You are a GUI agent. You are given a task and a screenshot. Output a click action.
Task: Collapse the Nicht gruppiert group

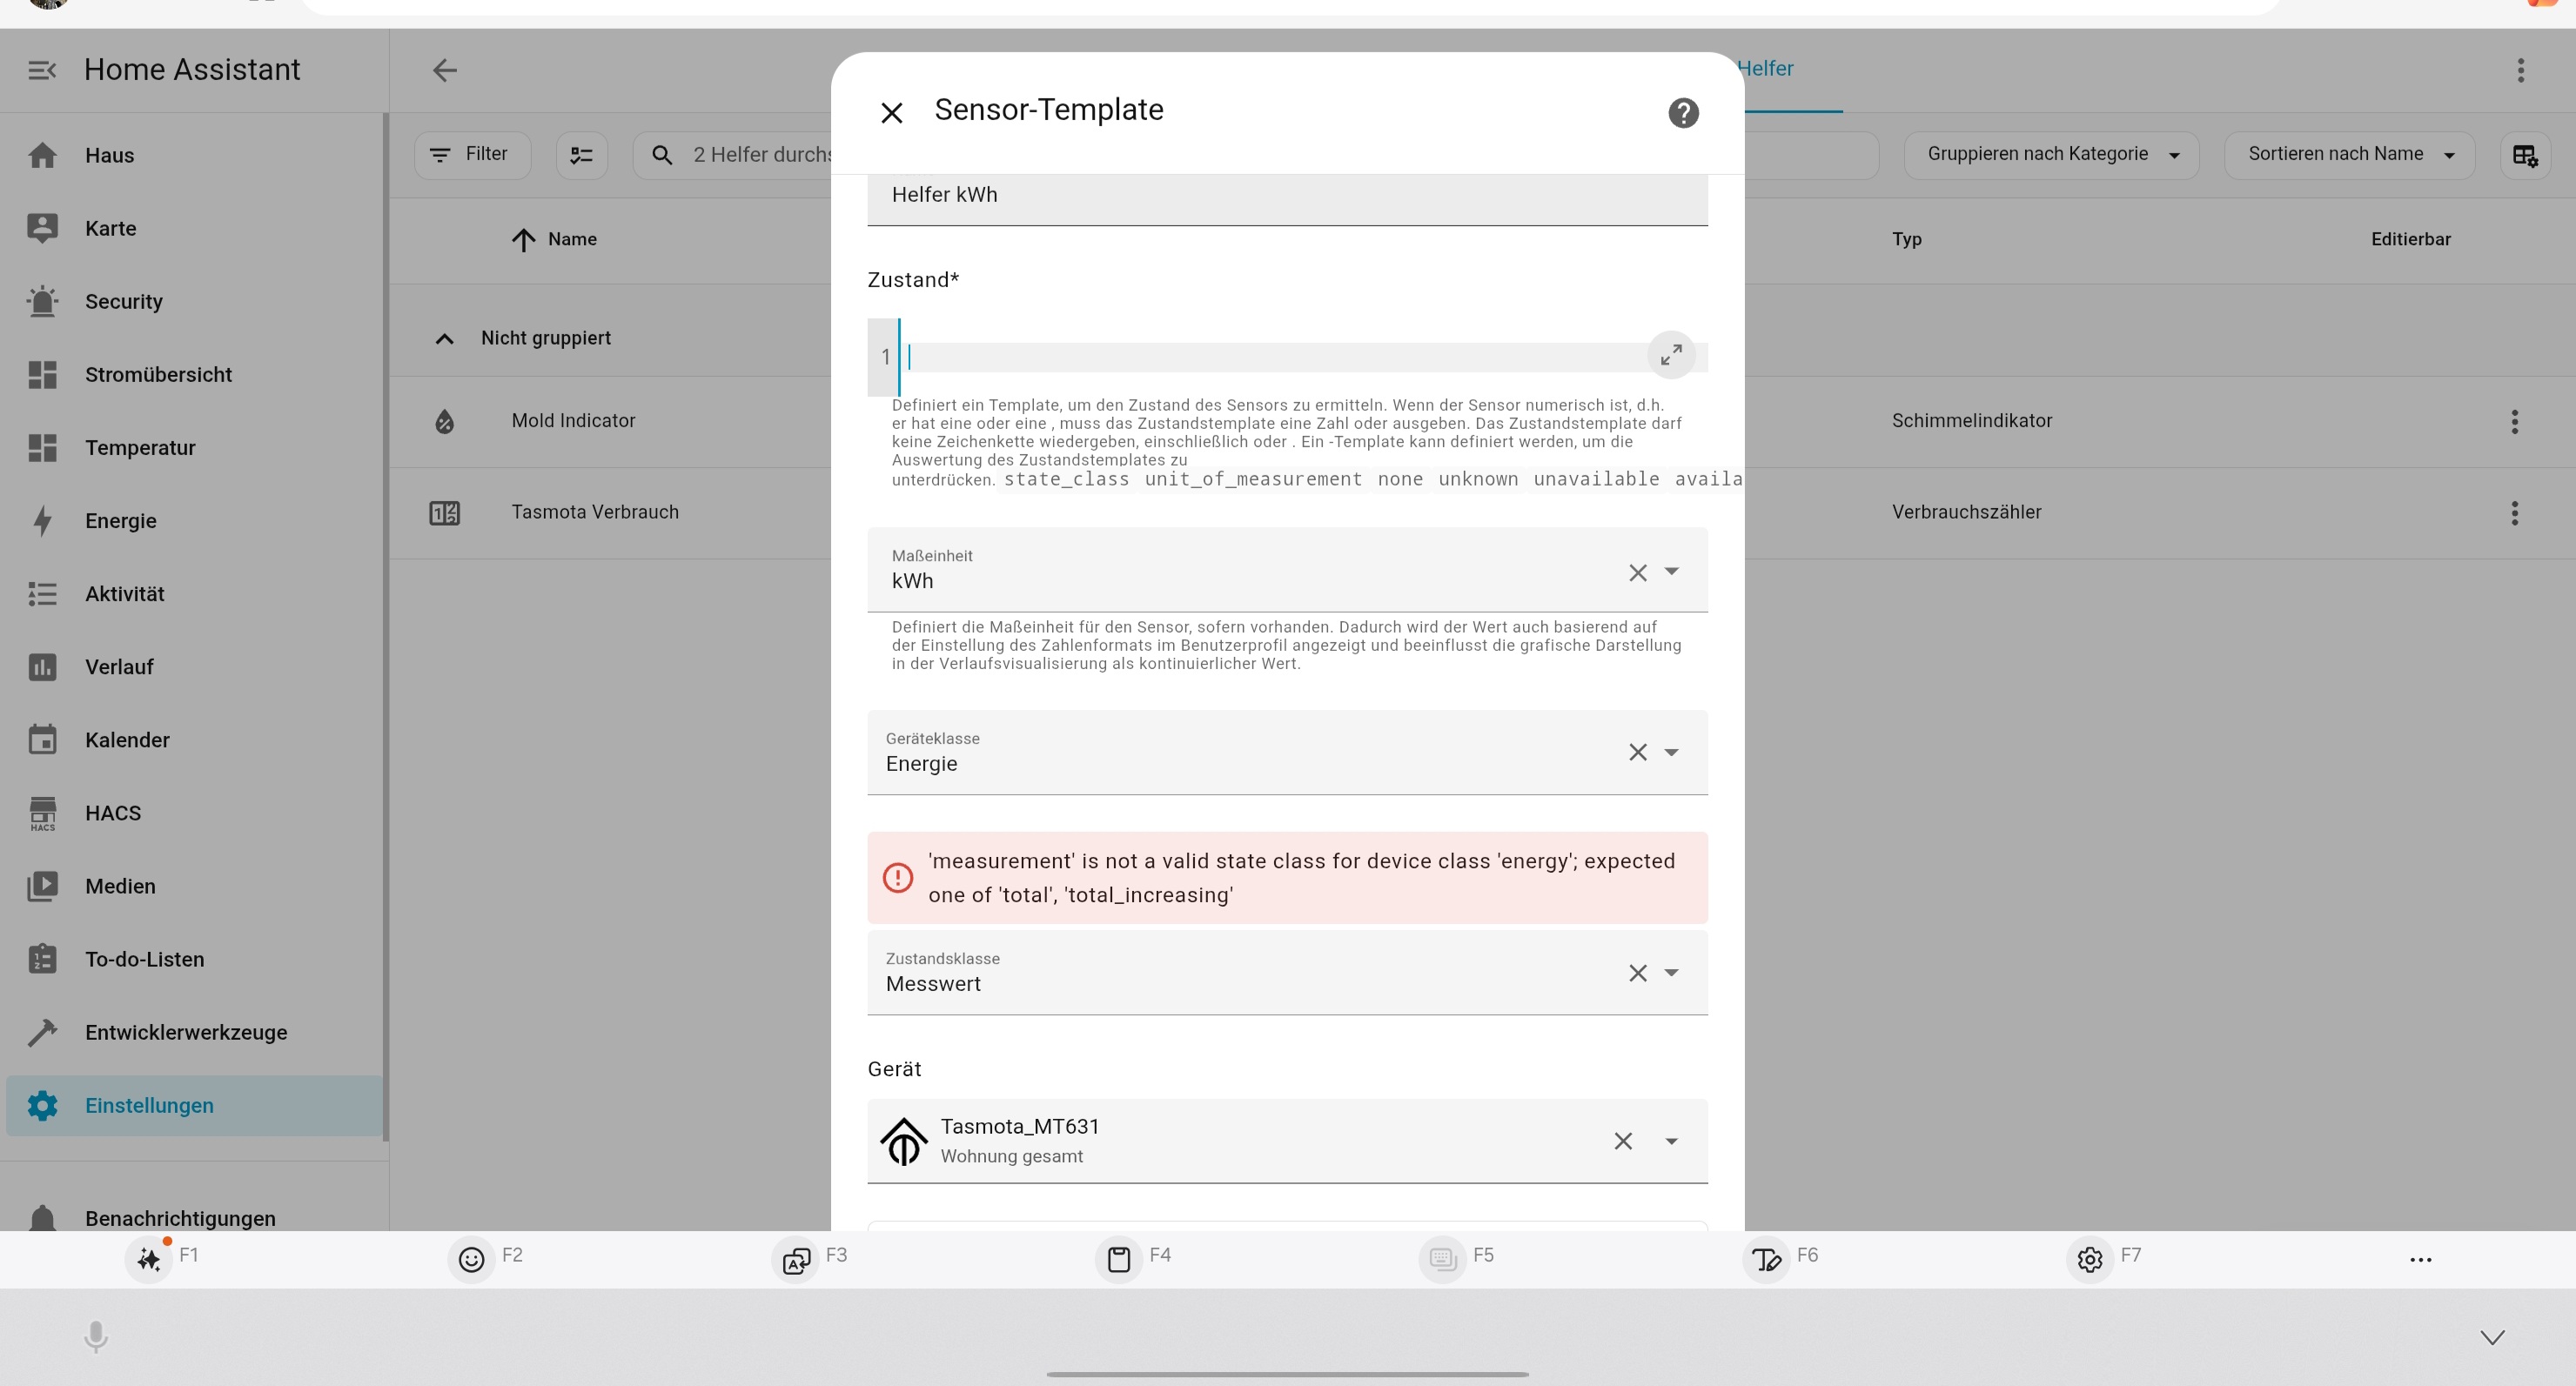pos(445,339)
